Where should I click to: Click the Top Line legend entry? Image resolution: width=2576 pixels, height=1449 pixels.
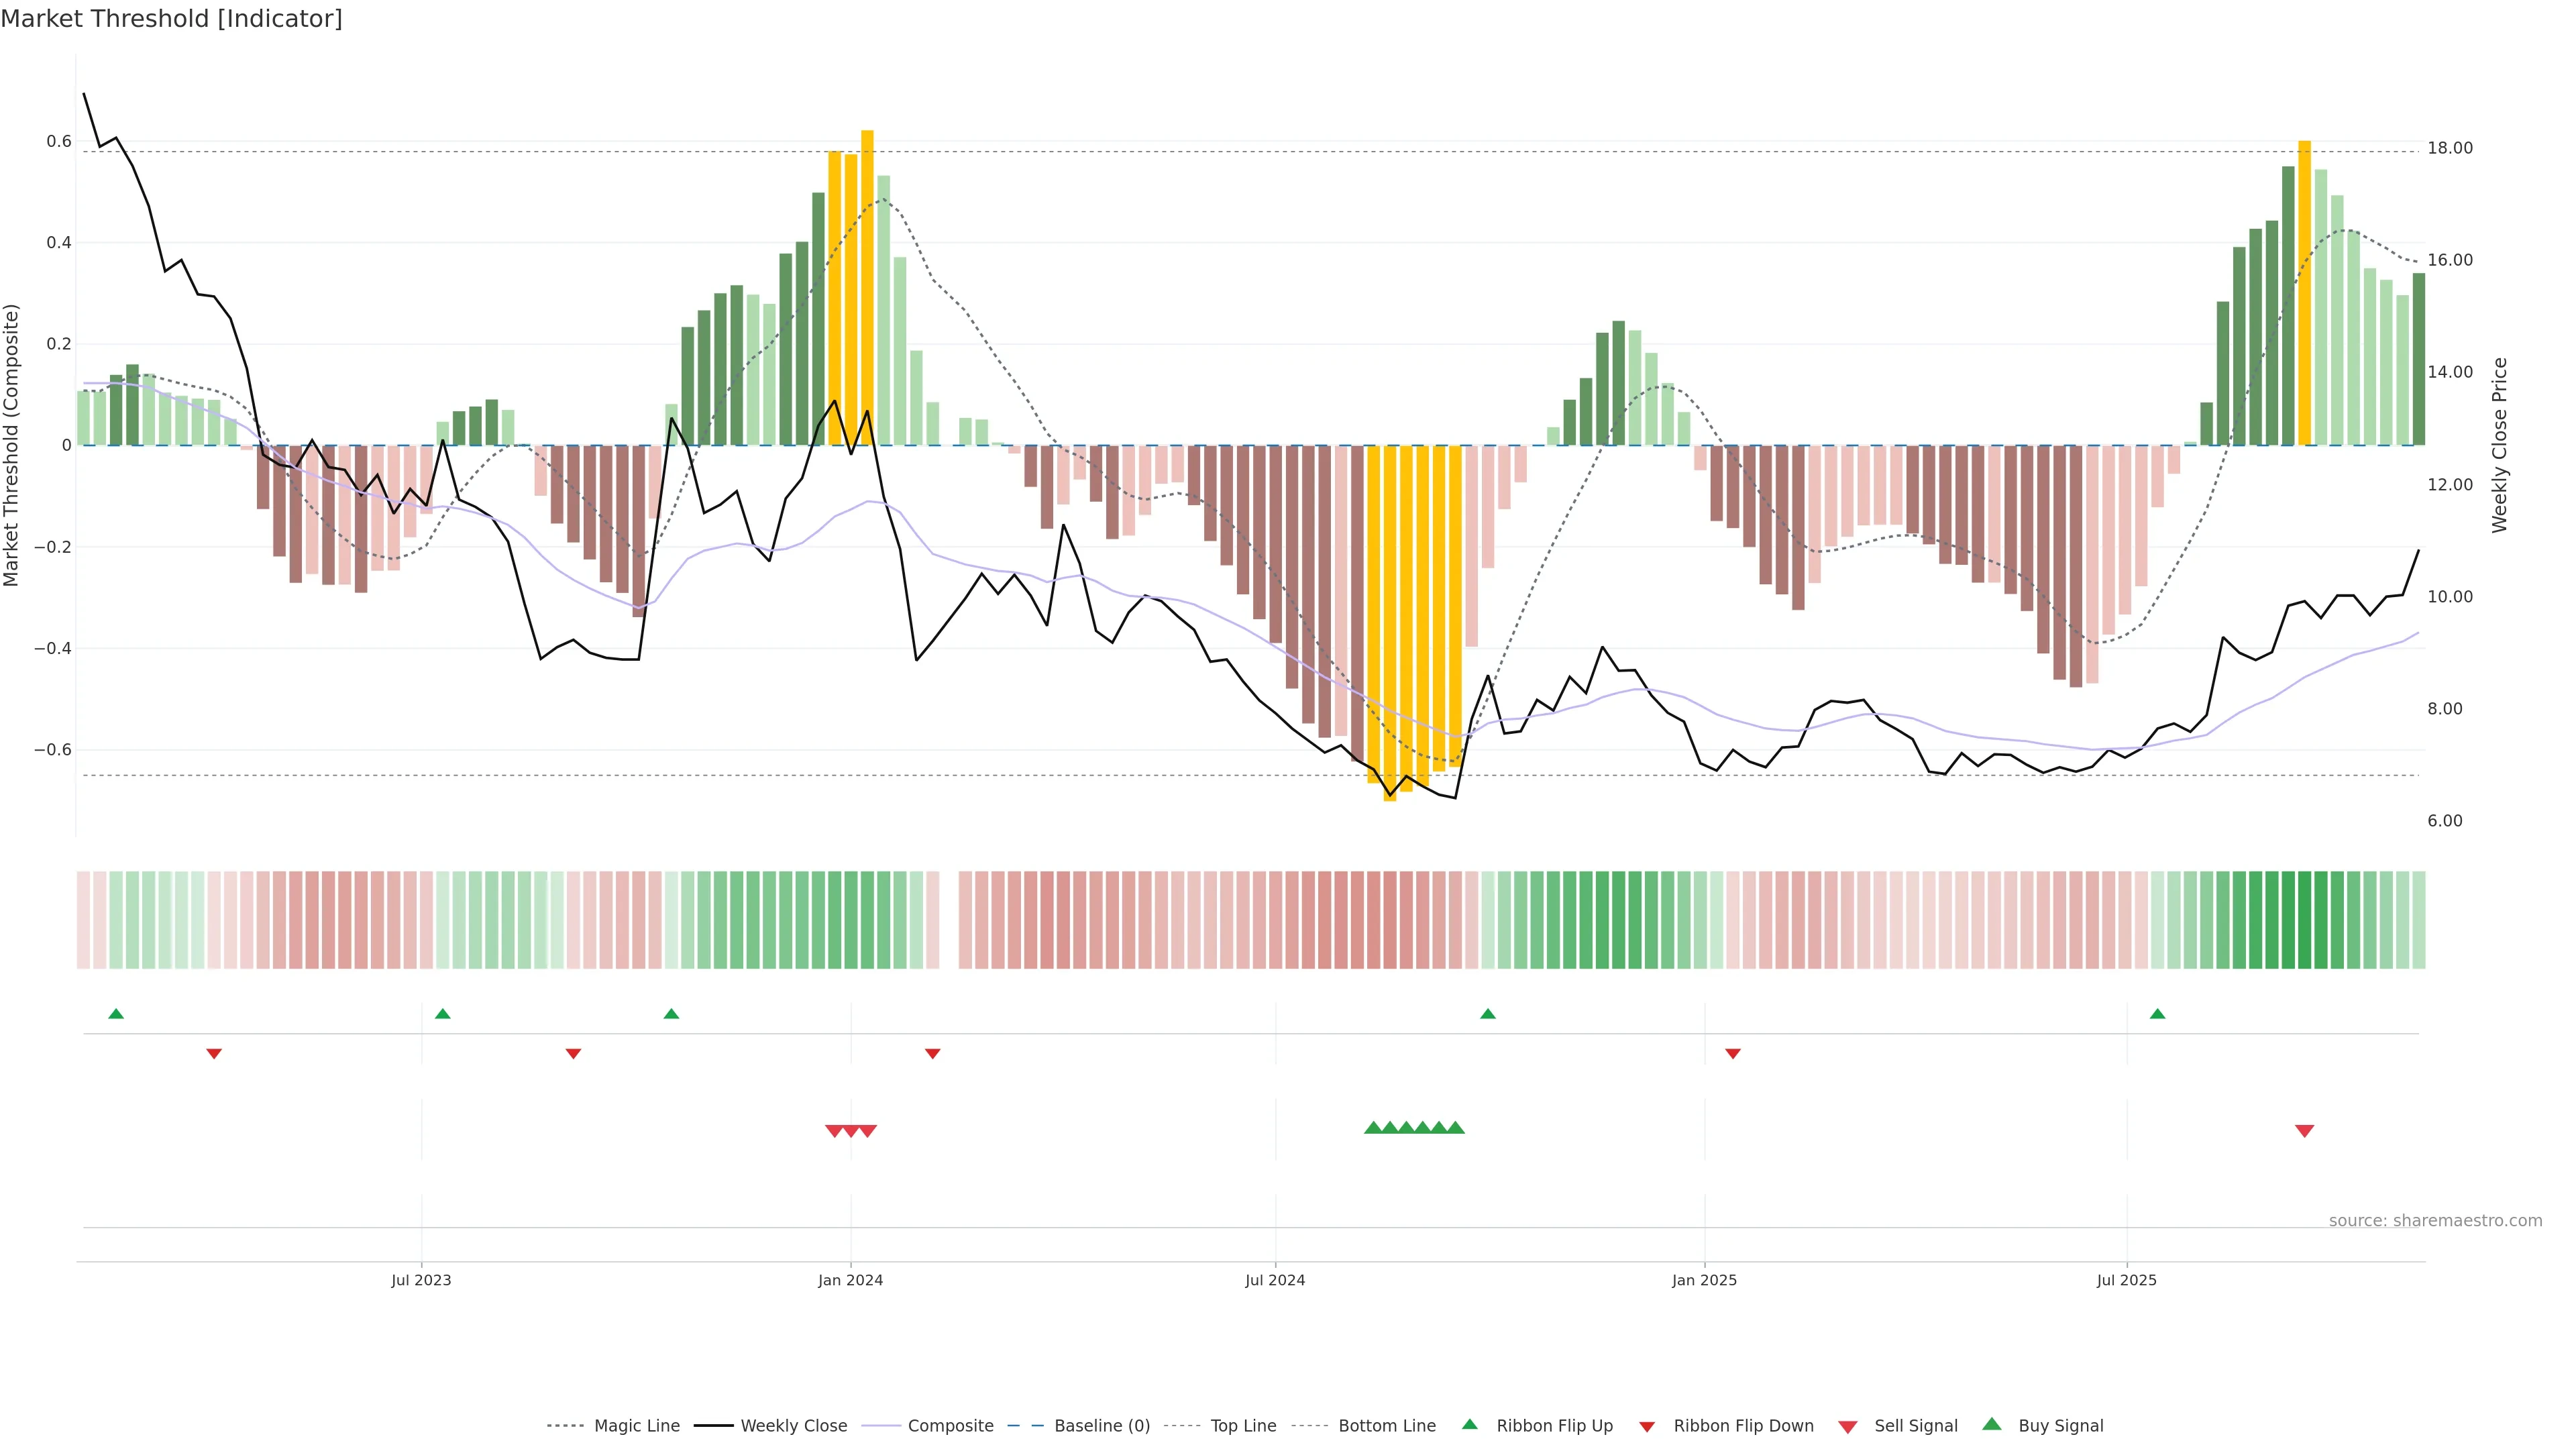(x=1243, y=1426)
